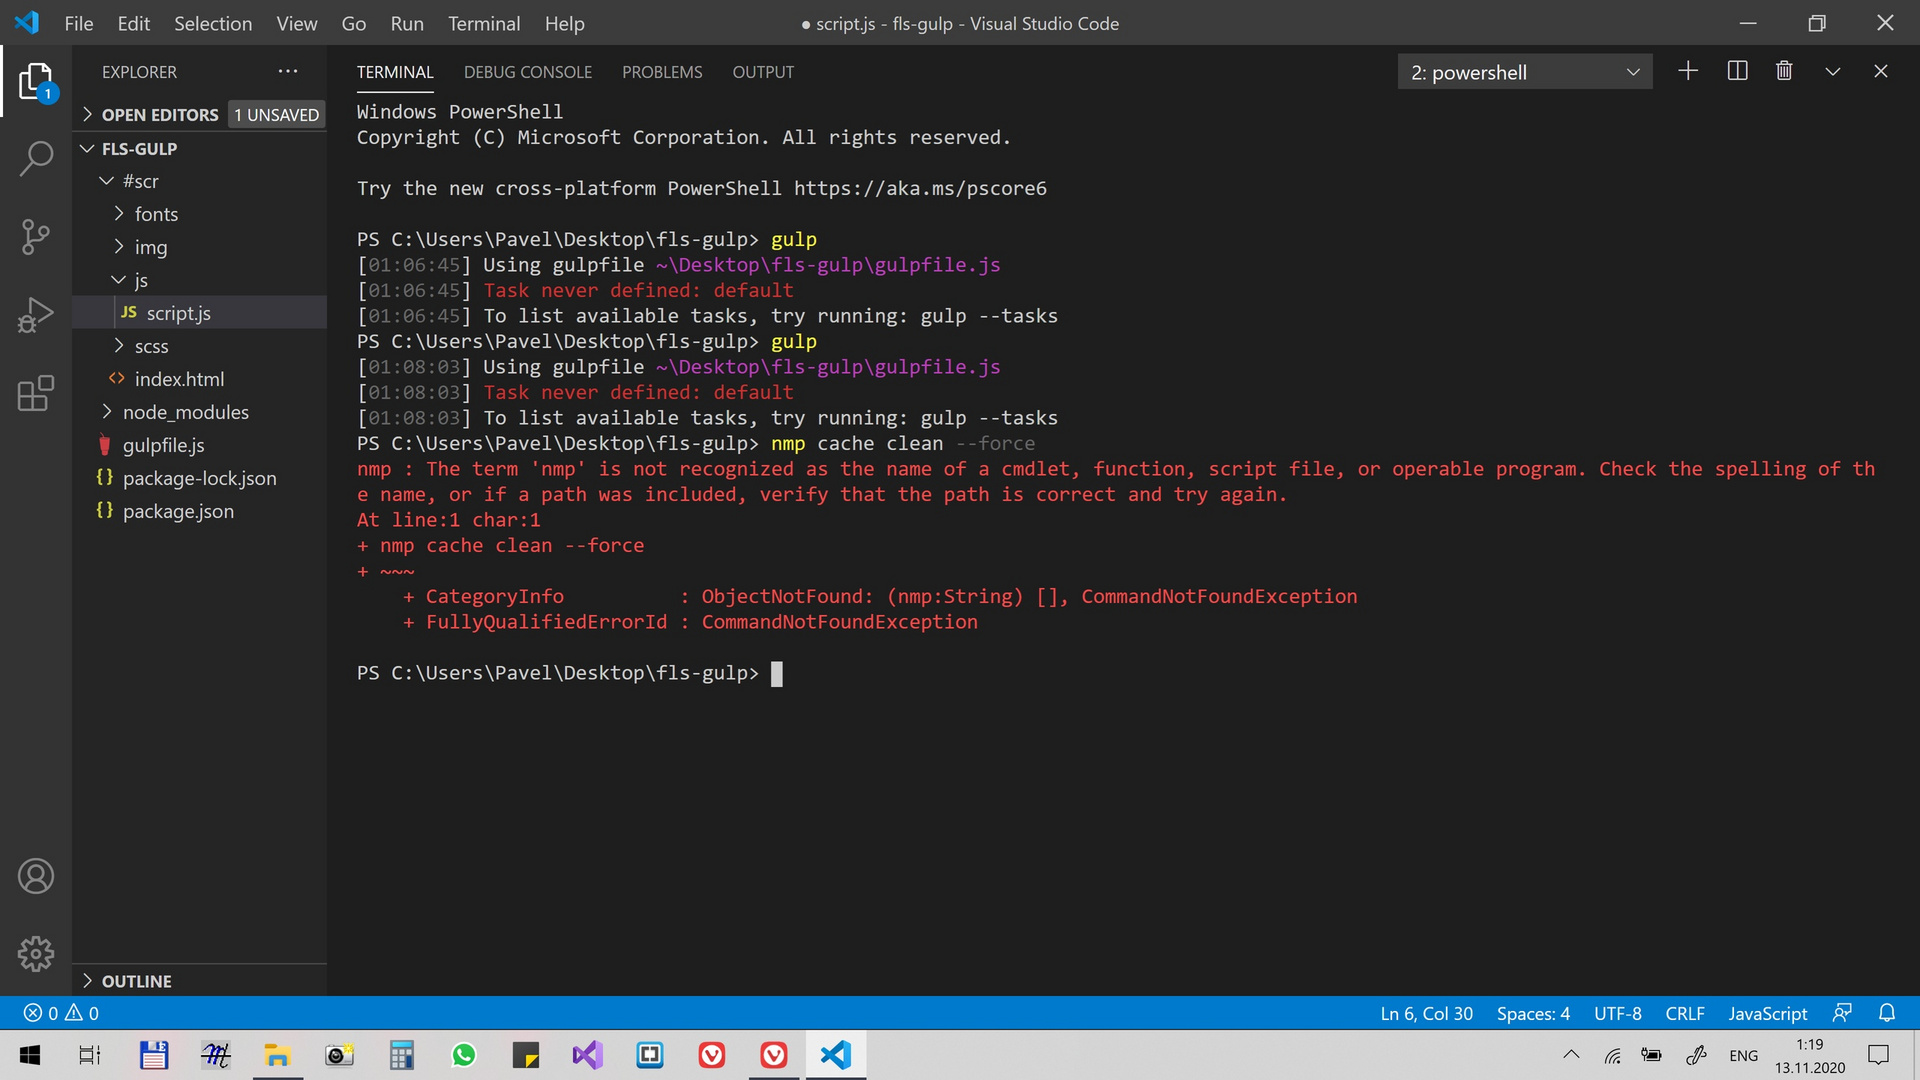Expand the node_modules folder

(200, 412)
